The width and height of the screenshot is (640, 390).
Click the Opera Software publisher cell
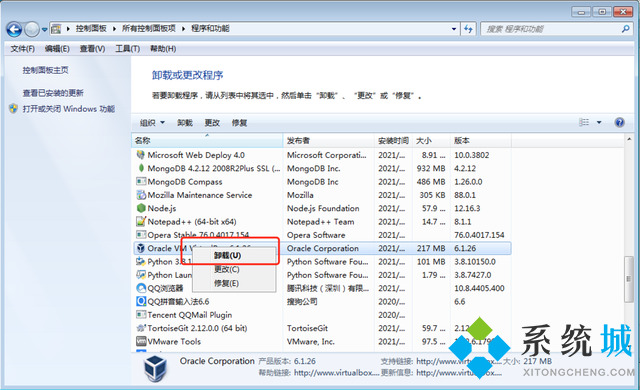[x=316, y=235]
